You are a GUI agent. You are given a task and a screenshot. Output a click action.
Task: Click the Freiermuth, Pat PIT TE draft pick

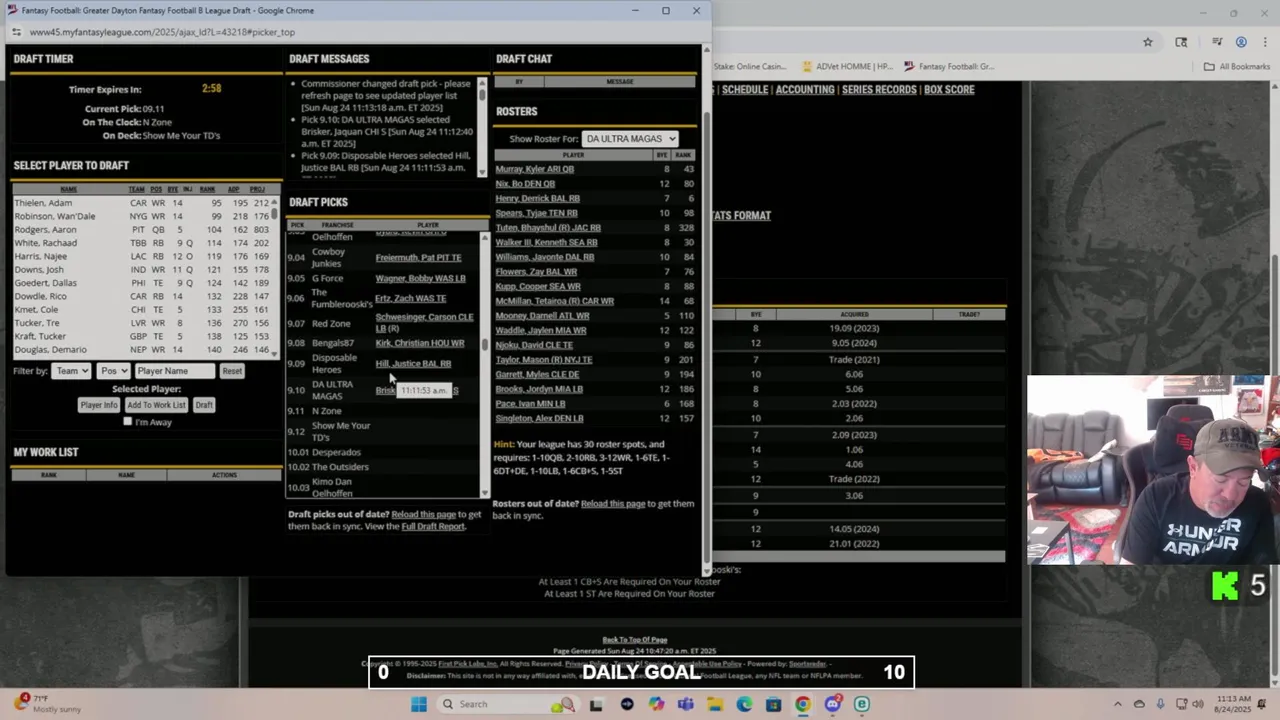click(418, 257)
